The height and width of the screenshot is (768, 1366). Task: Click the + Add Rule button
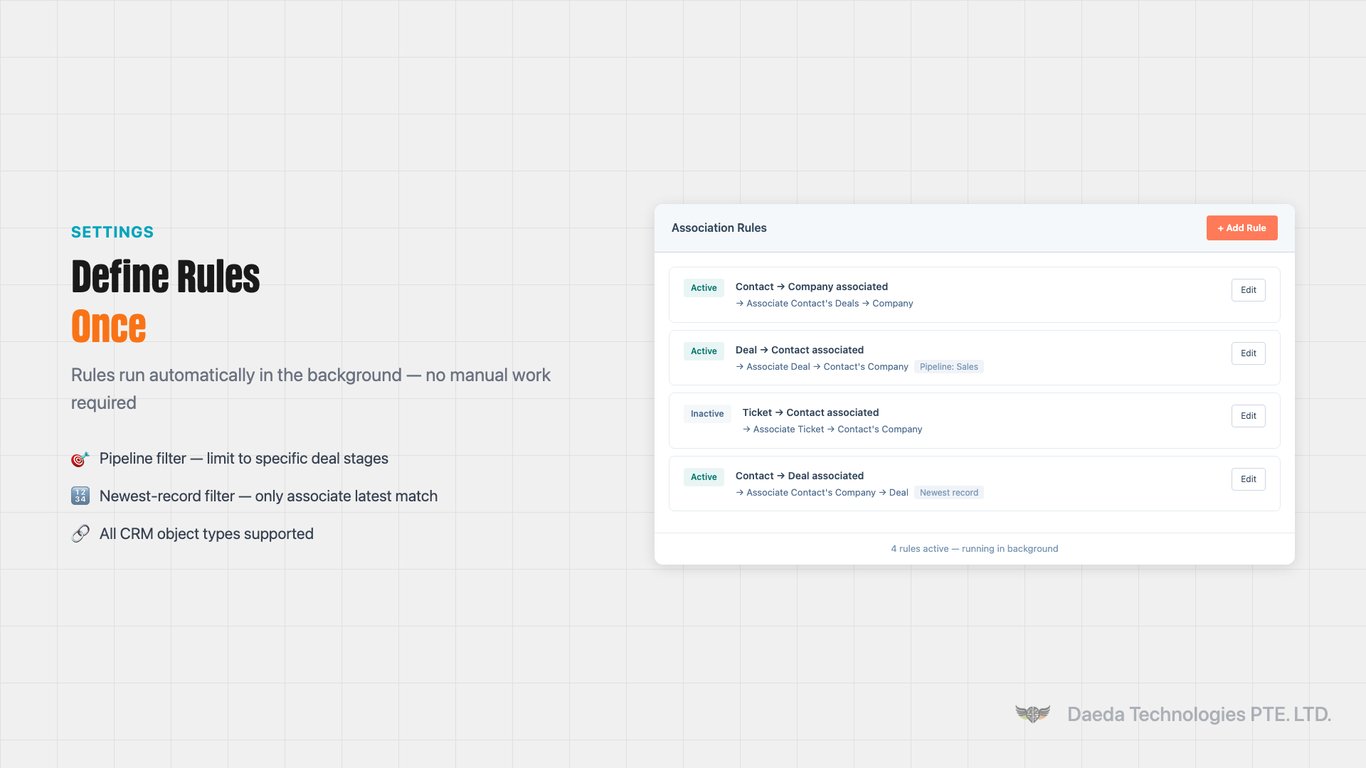[1242, 227]
